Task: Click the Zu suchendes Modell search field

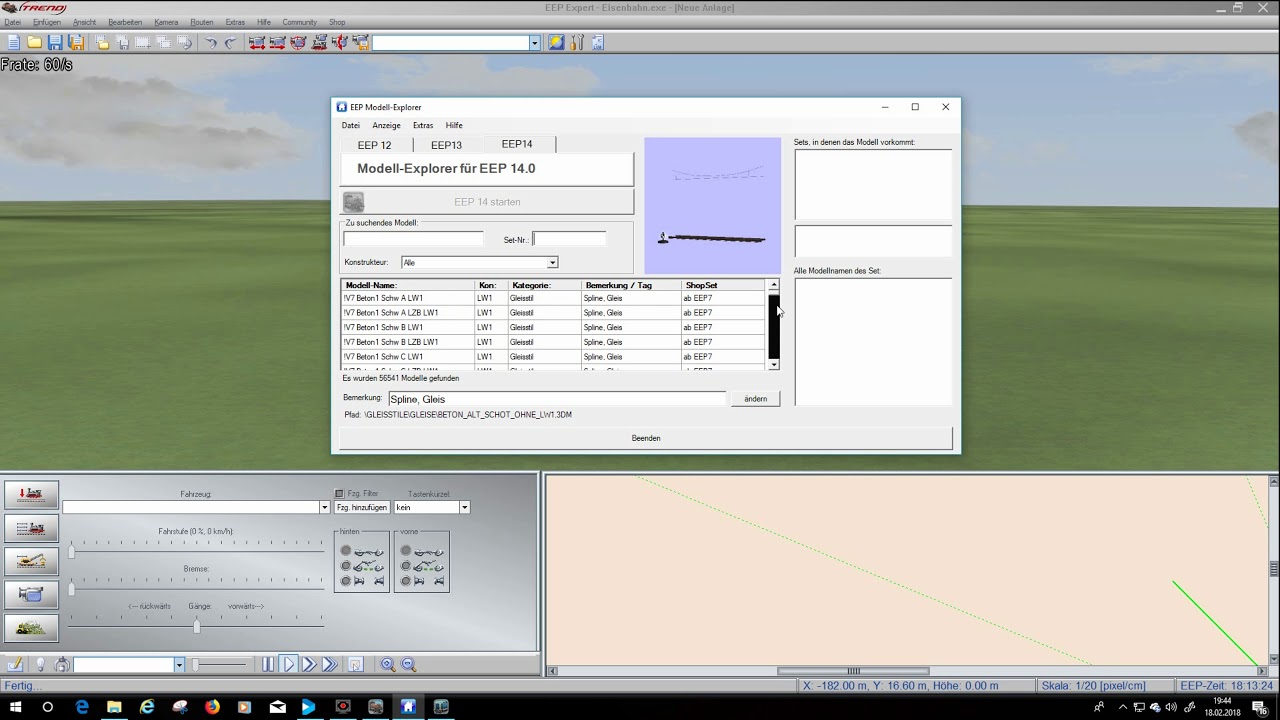Action: (413, 239)
